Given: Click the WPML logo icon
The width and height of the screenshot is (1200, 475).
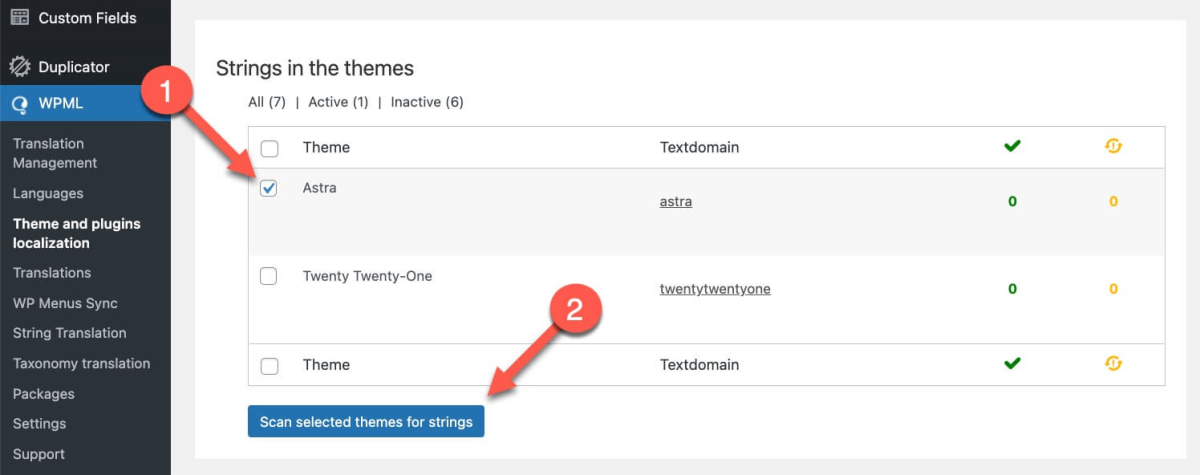Looking at the screenshot, I should click(x=19, y=104).
